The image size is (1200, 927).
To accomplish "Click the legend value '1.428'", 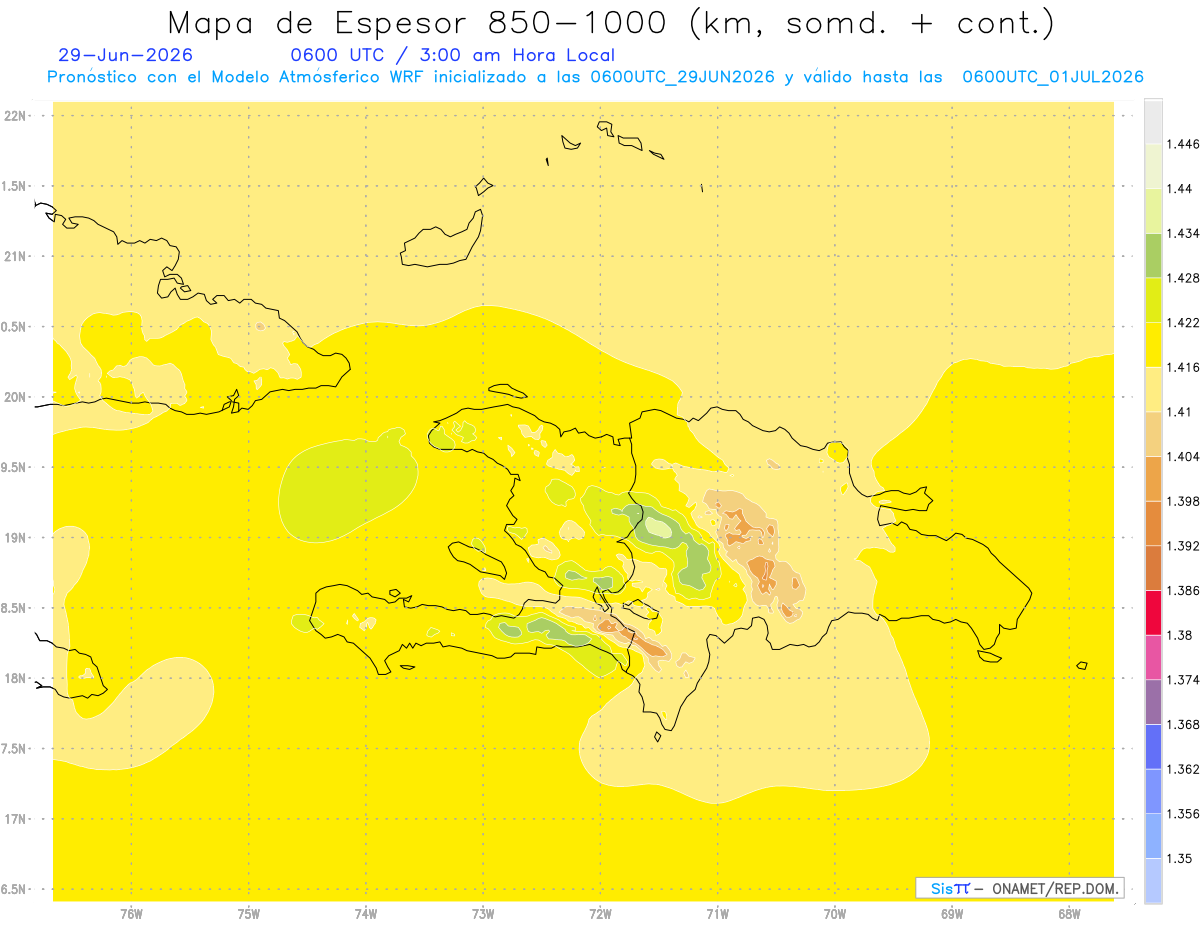I will (x=1182, y=278).
